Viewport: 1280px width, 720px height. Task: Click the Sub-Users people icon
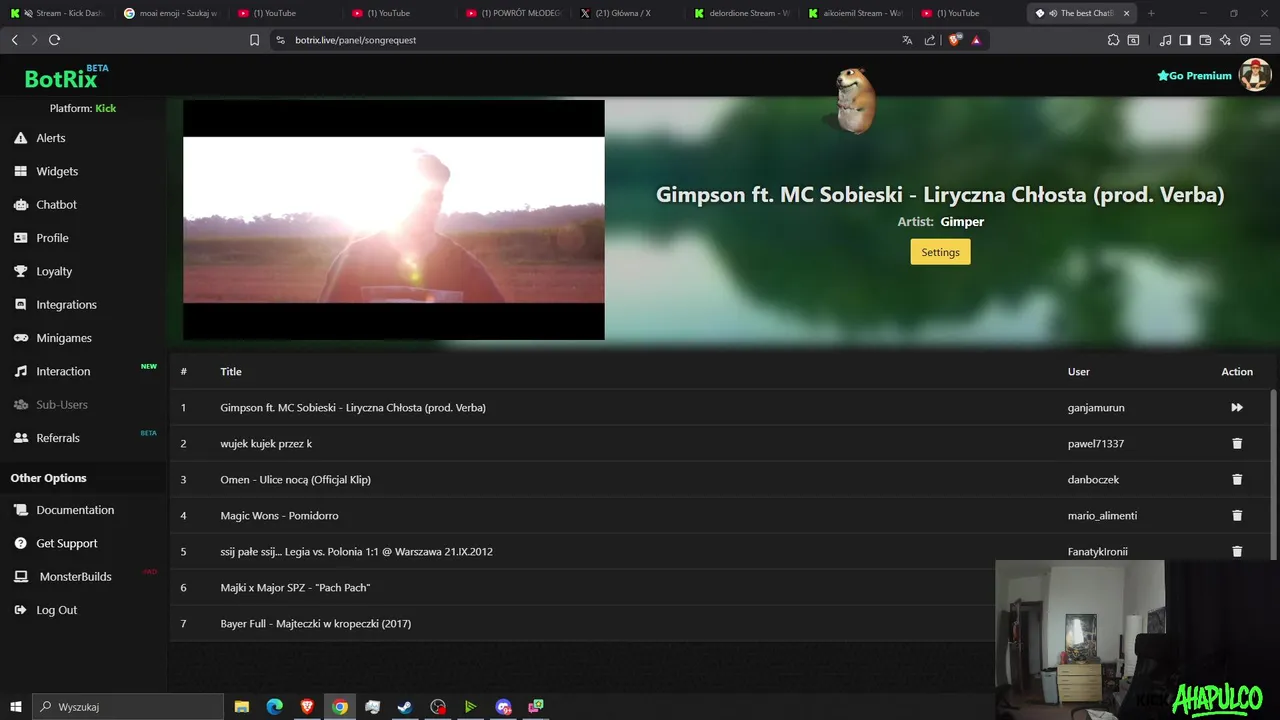pos(20,404)
